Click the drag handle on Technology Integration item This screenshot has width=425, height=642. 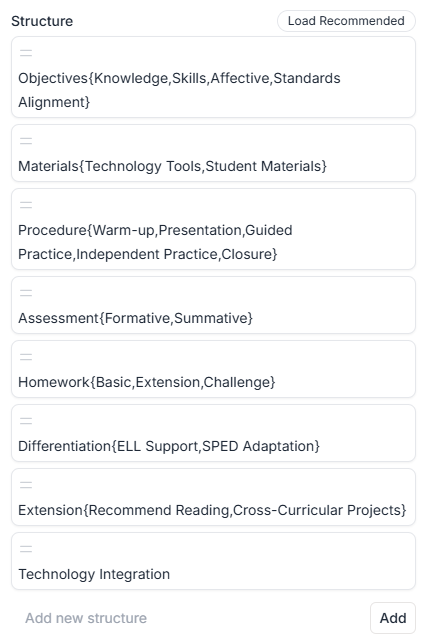tap(26, 549)
